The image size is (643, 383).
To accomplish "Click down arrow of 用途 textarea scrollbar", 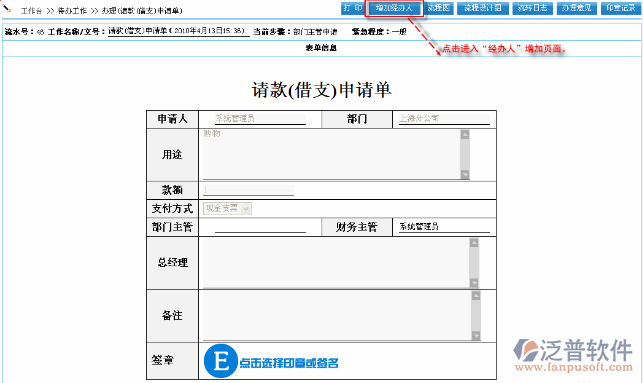I will click(465, 175).
